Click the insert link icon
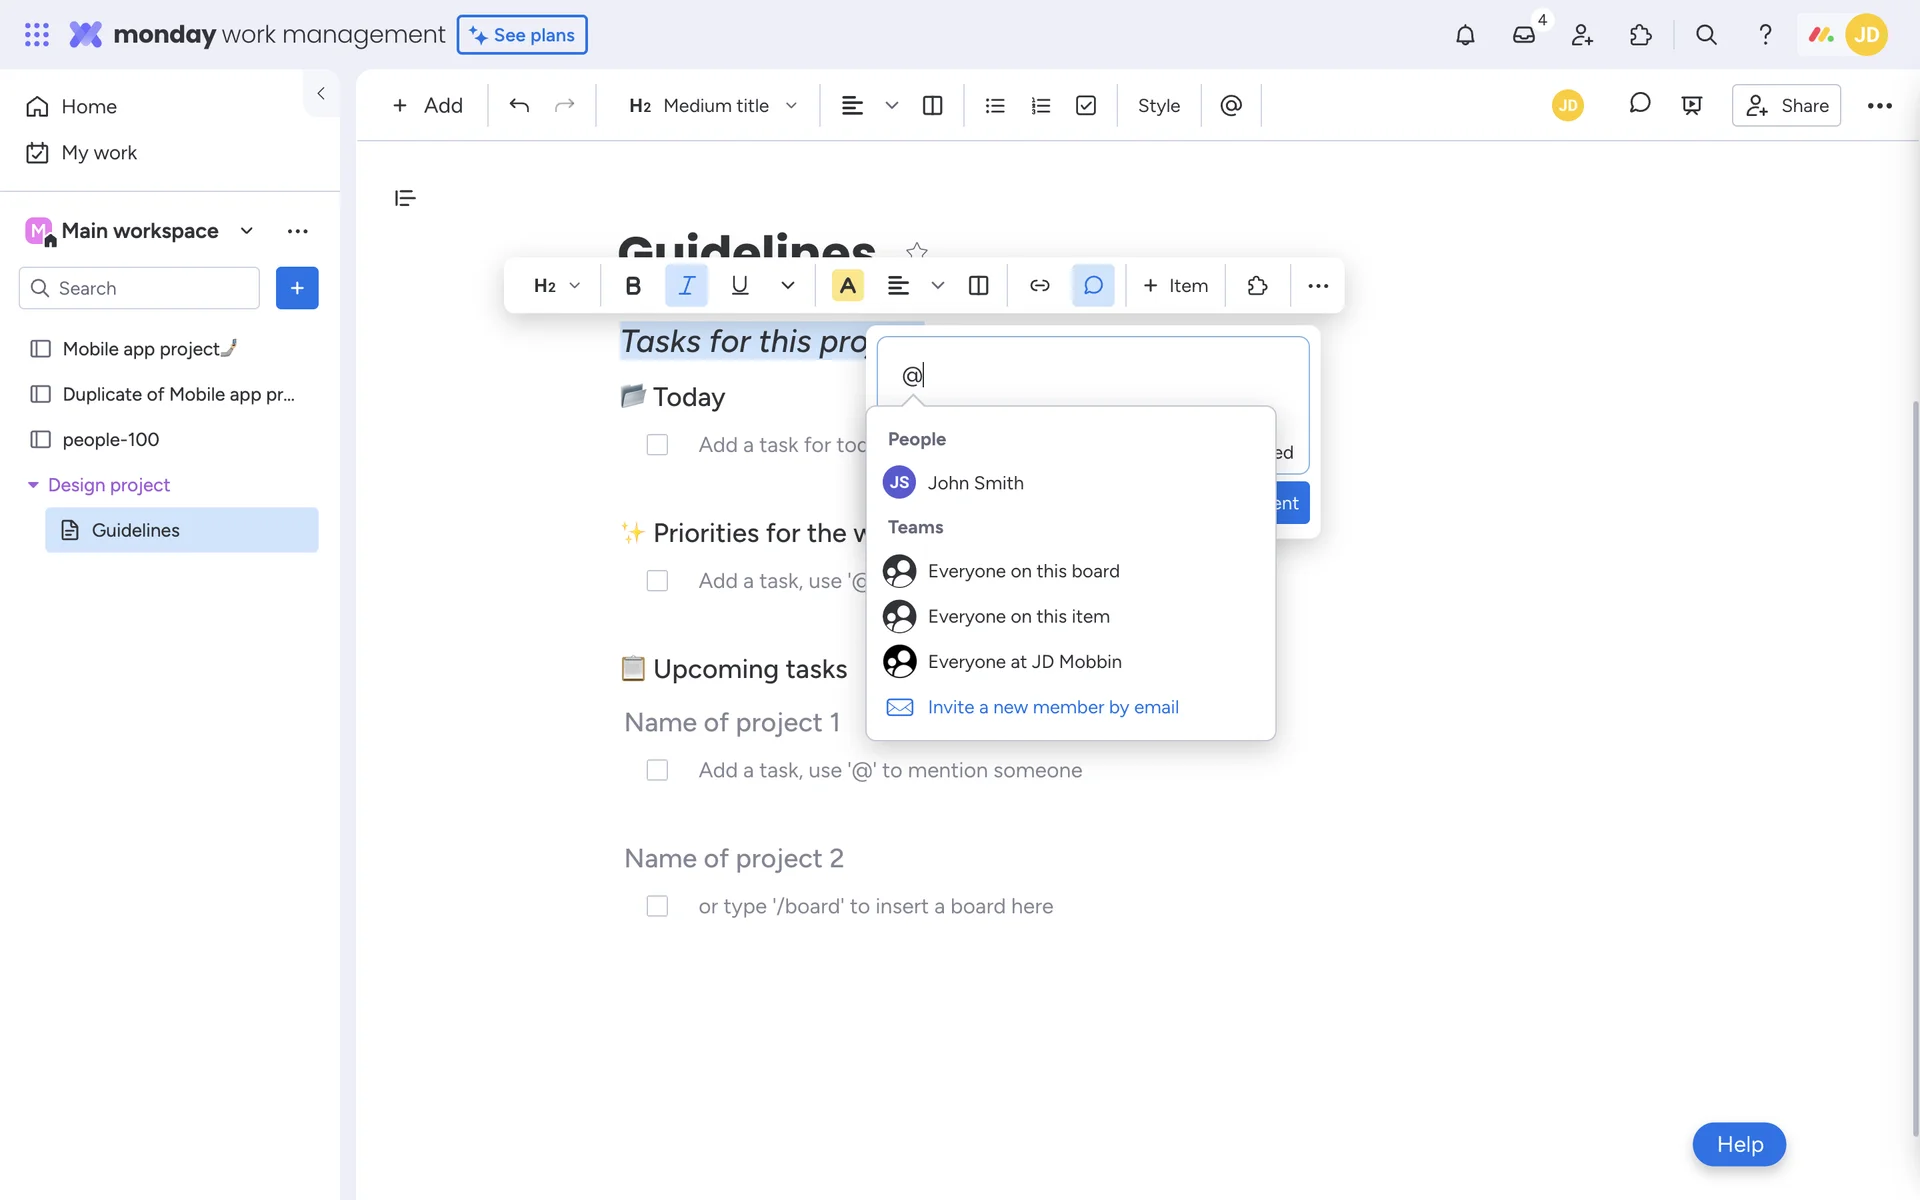 coord(1040,286)
